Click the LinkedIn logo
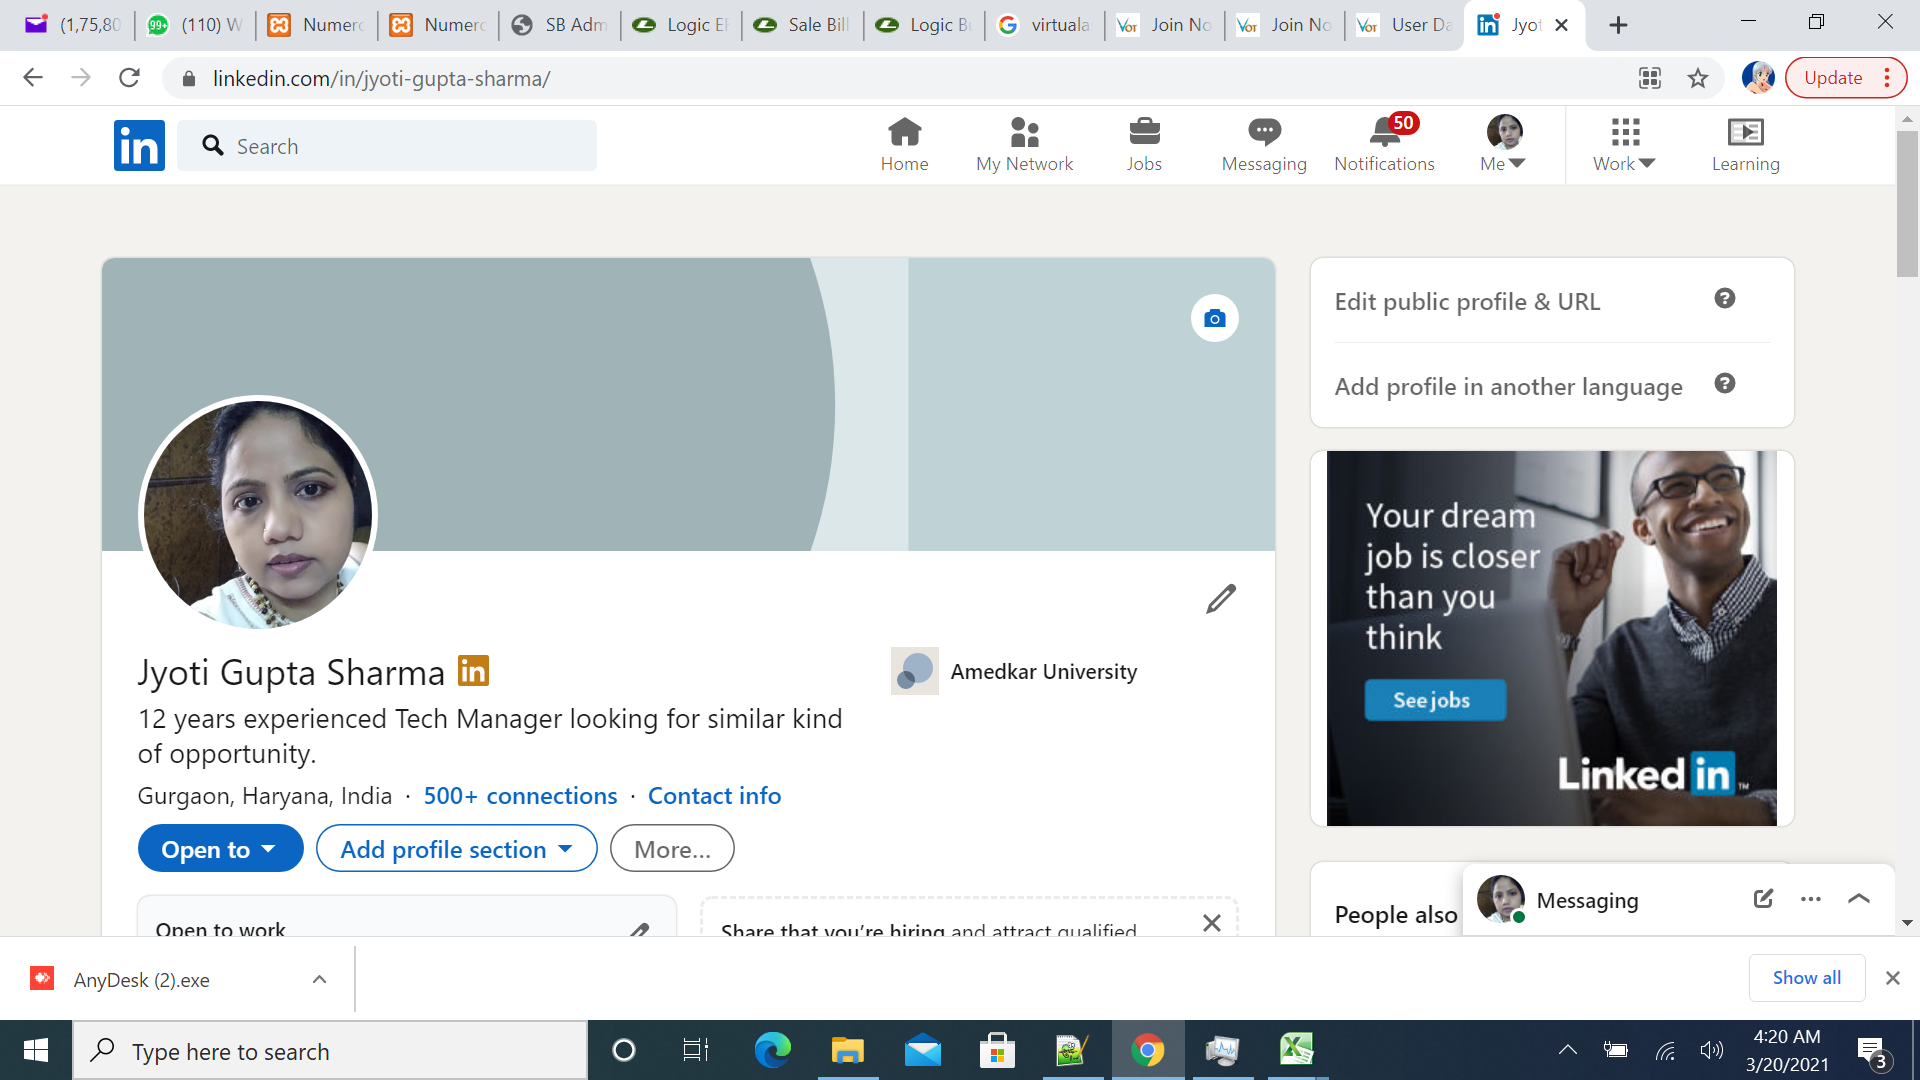This screenshot has width=1920, height=1080. [x=139, y=146]
